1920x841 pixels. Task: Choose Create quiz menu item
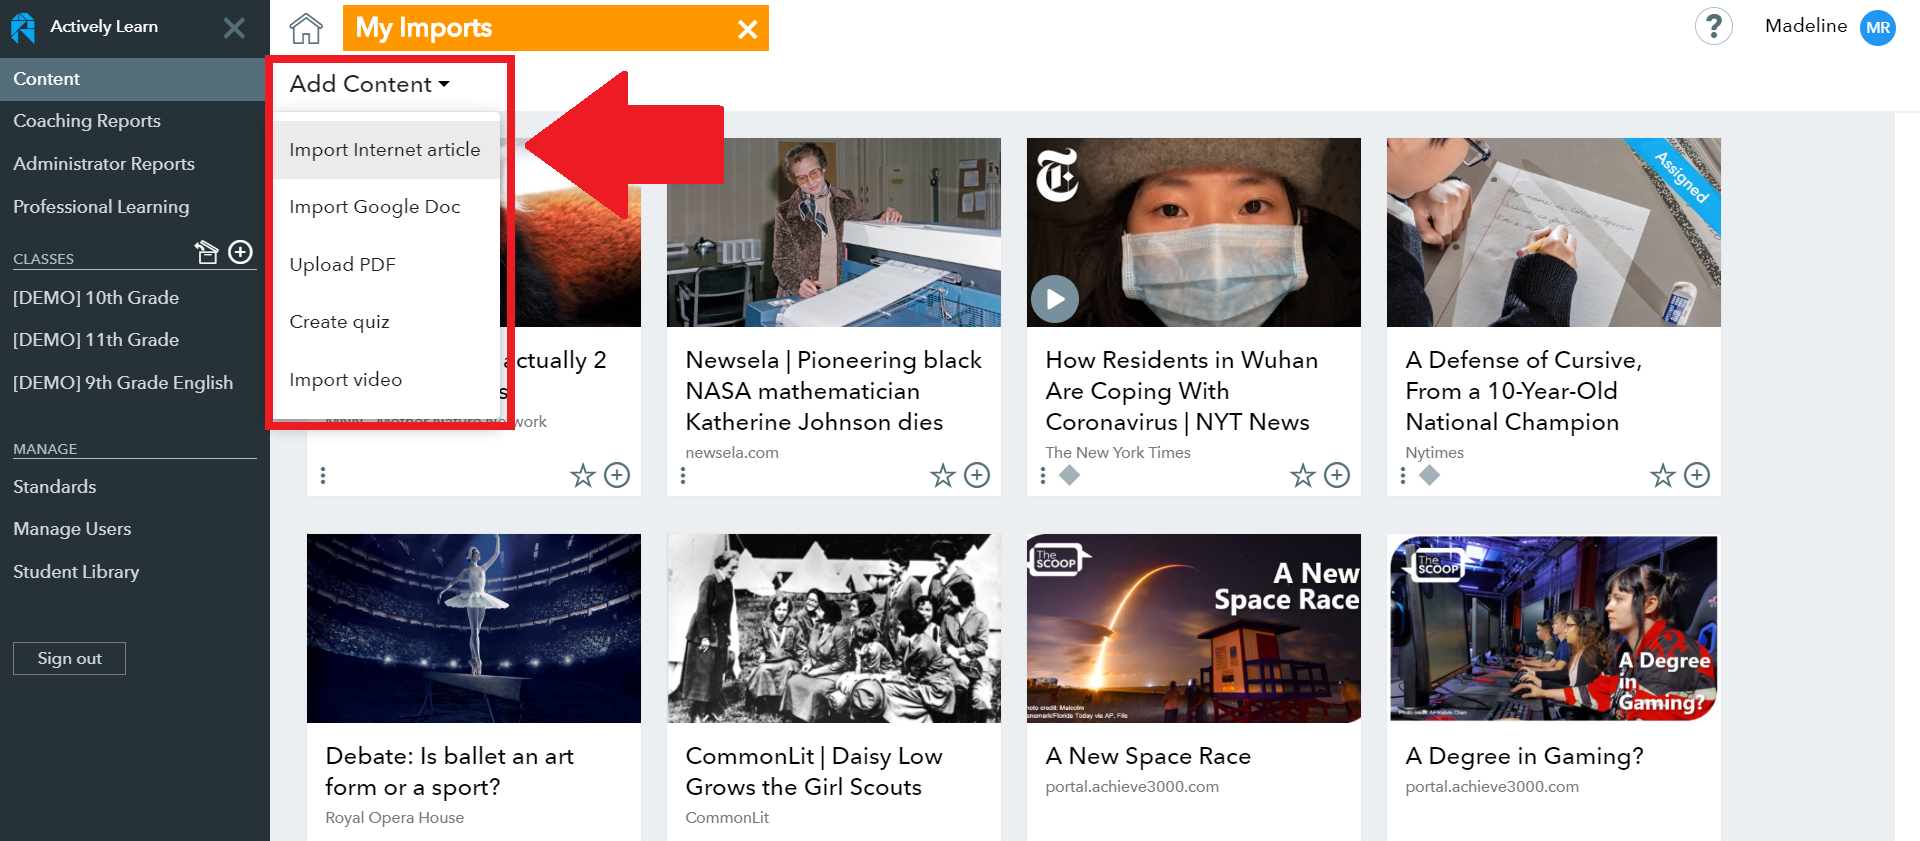coord(386,322)
